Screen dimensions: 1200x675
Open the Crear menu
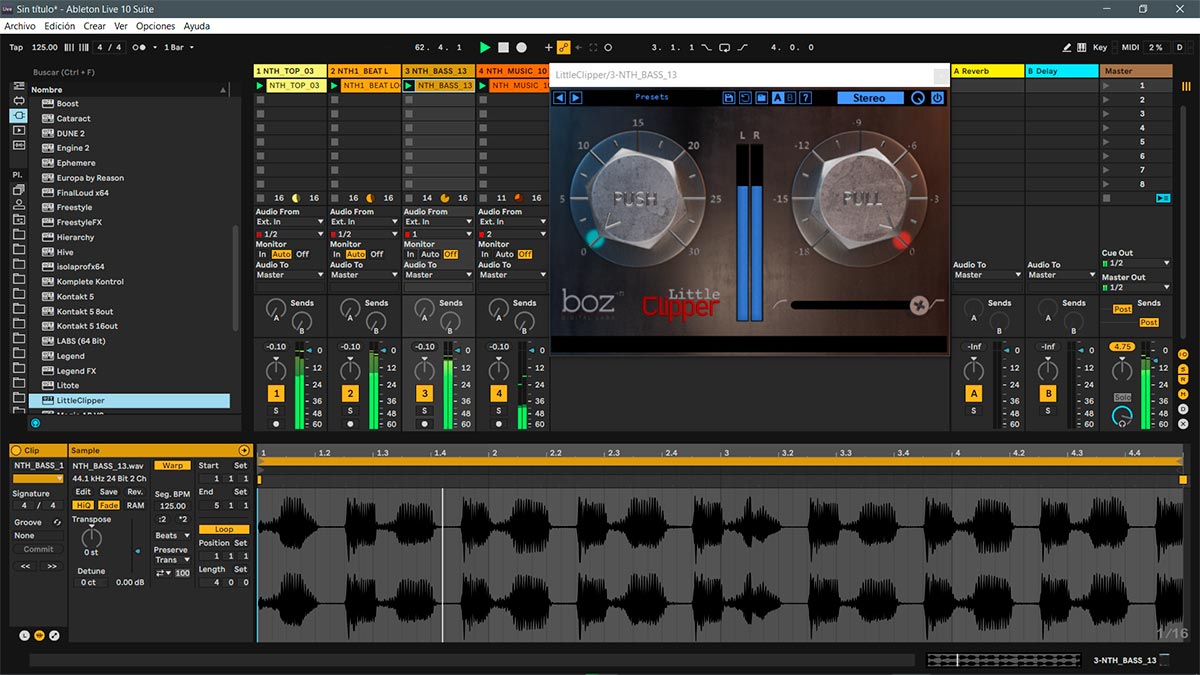pos(94,26)
